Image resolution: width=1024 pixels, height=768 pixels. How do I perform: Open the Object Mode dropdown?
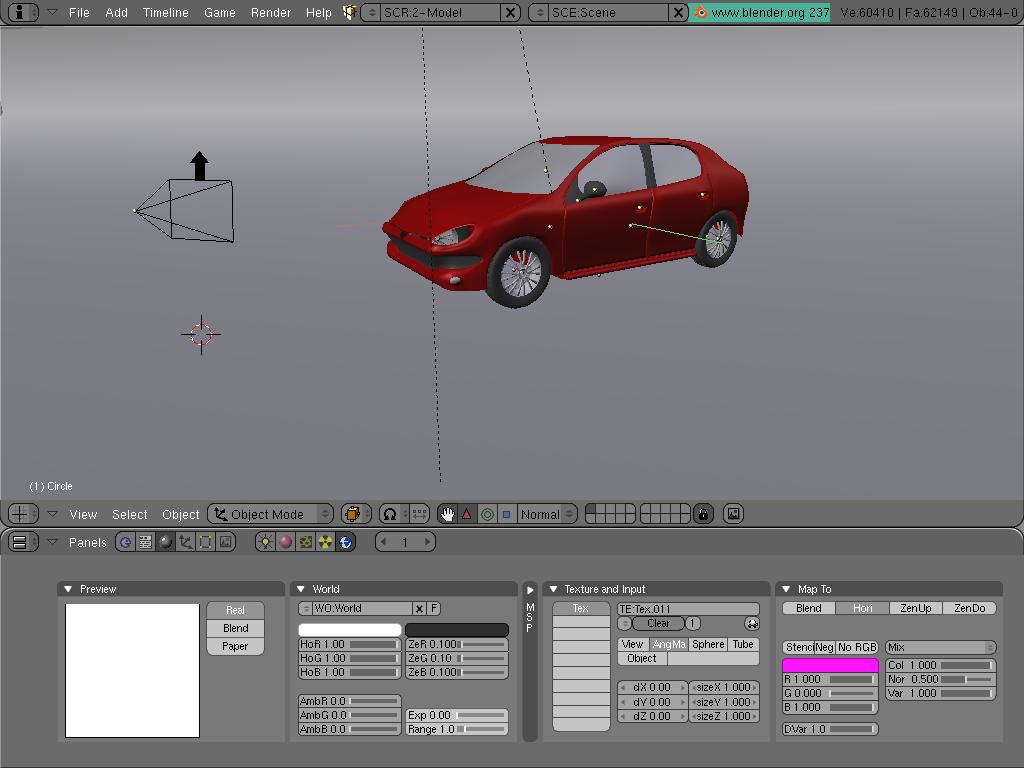click(270, 514)
